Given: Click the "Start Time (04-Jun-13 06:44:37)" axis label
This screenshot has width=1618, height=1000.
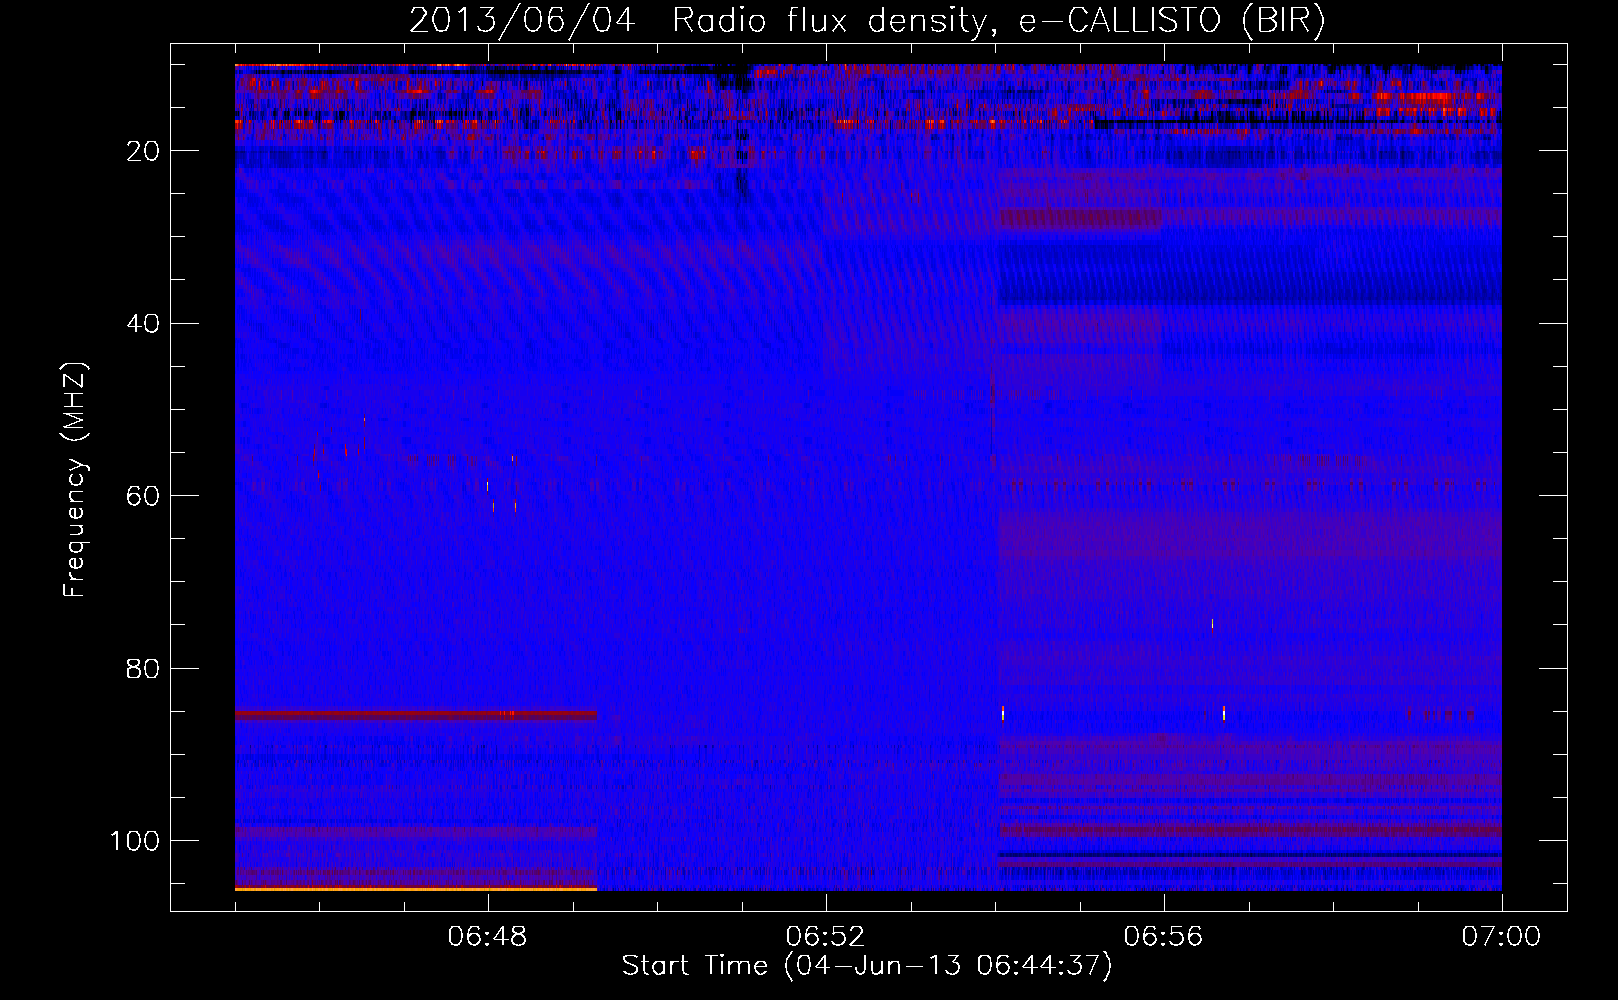Looking at the screenshot, I should (x=867, y=966).
